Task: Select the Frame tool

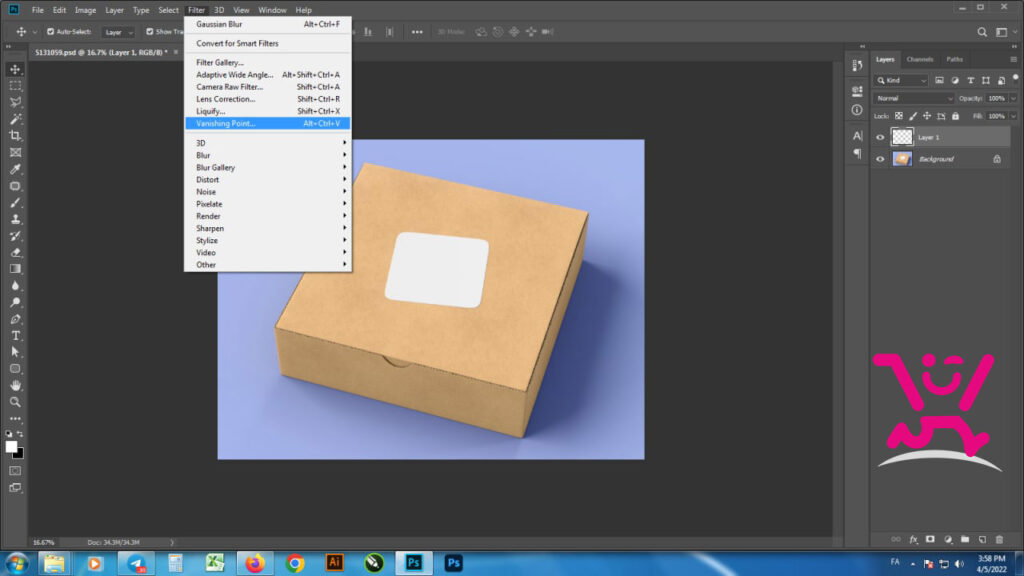Action: (15, 152)
